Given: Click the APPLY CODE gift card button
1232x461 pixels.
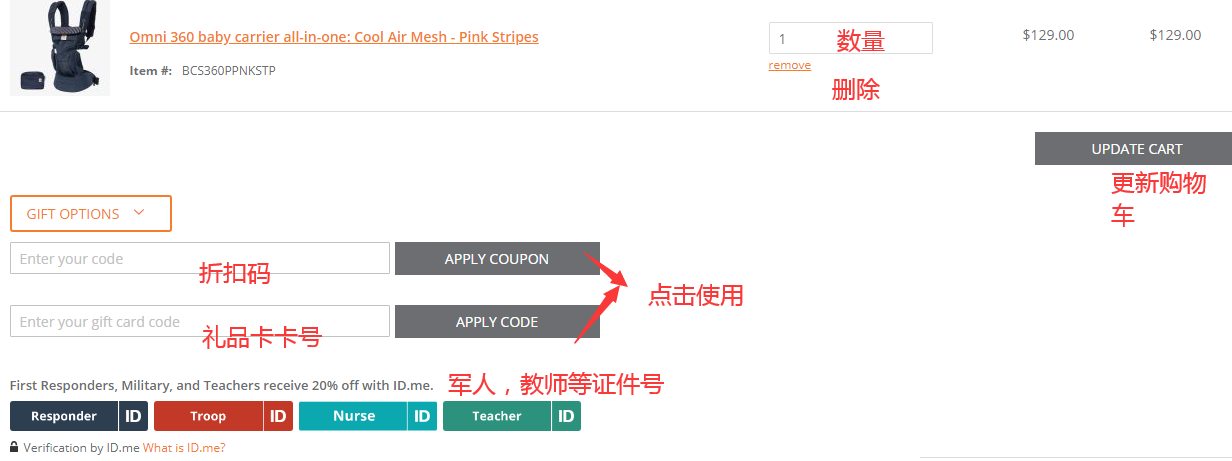Looking at the screenshot, I should point(497,321).
